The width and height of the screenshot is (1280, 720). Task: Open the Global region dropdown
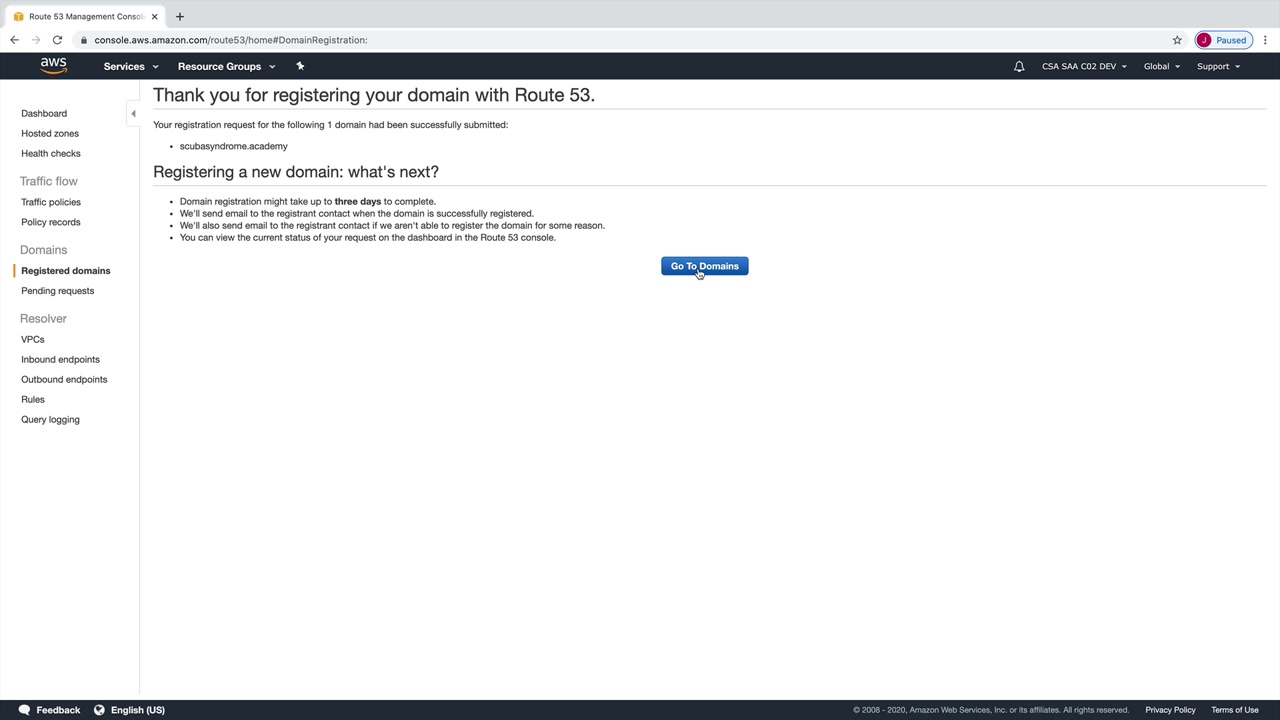tap(1162, 67)
